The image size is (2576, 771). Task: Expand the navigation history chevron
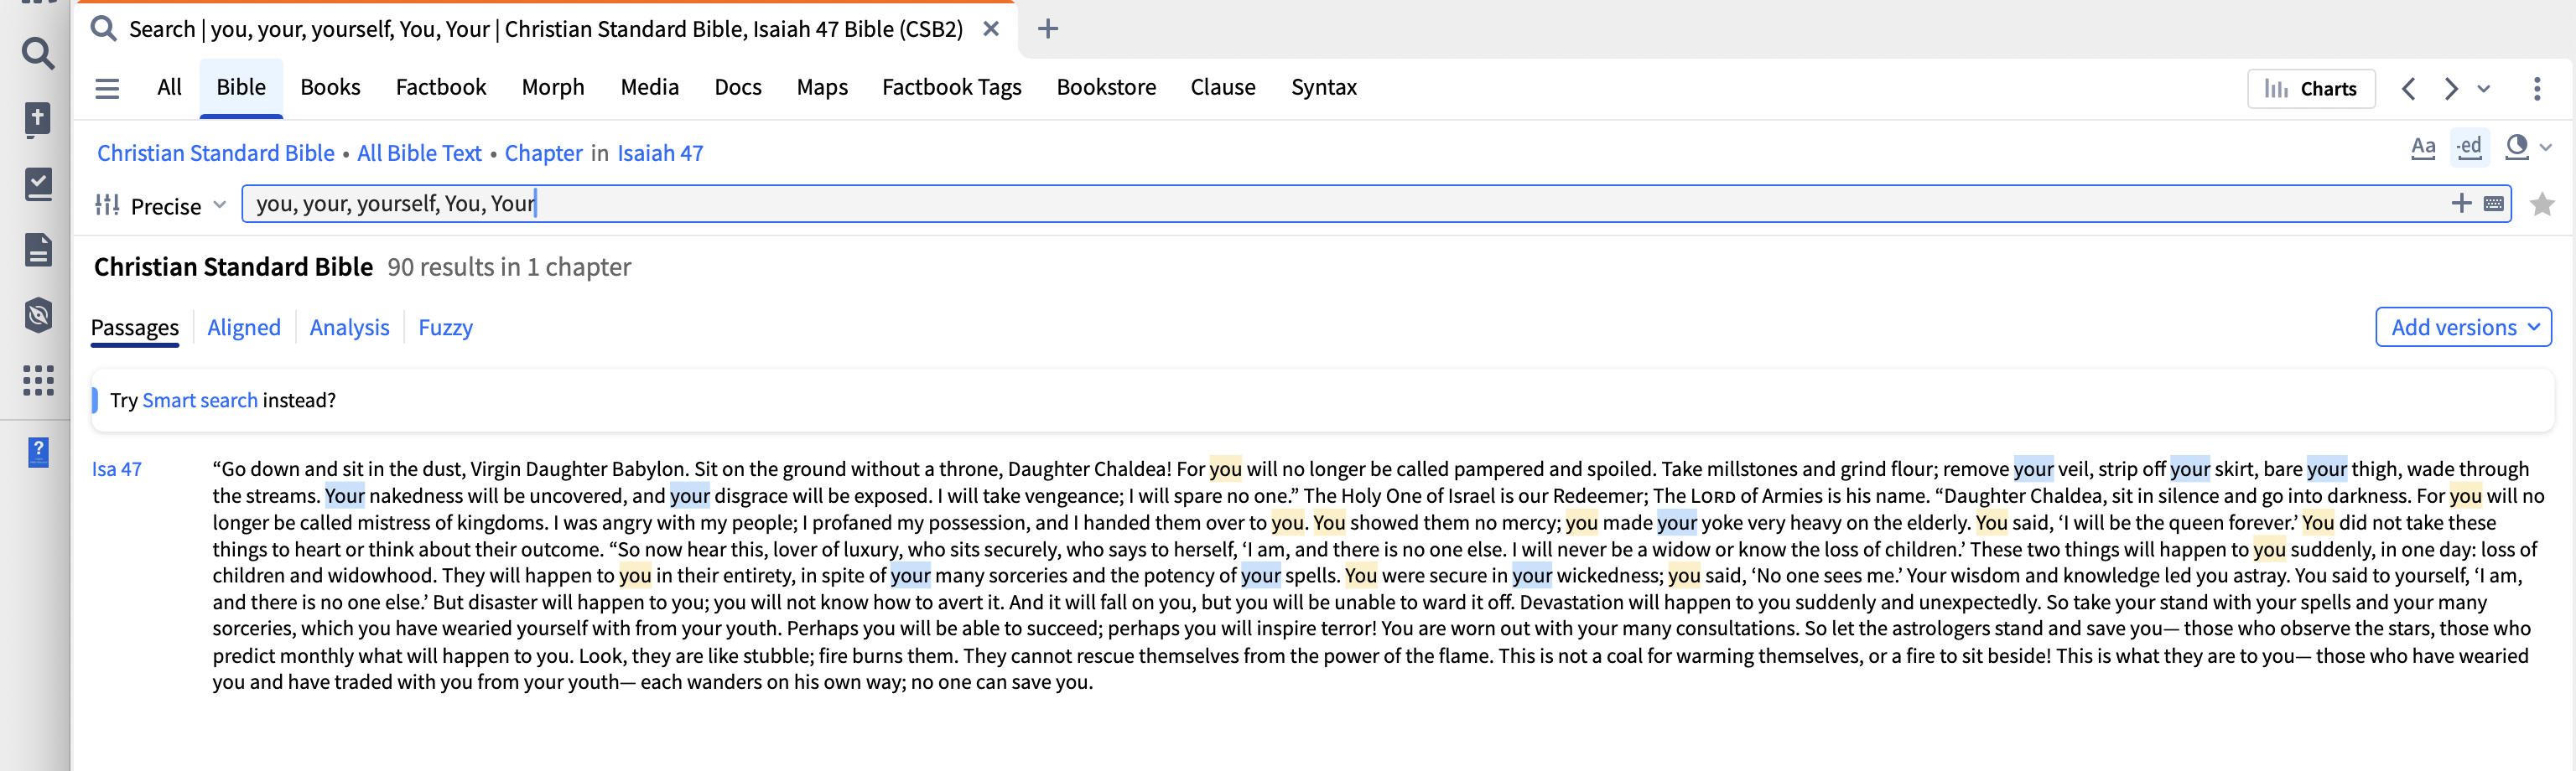coord(2483,89)
